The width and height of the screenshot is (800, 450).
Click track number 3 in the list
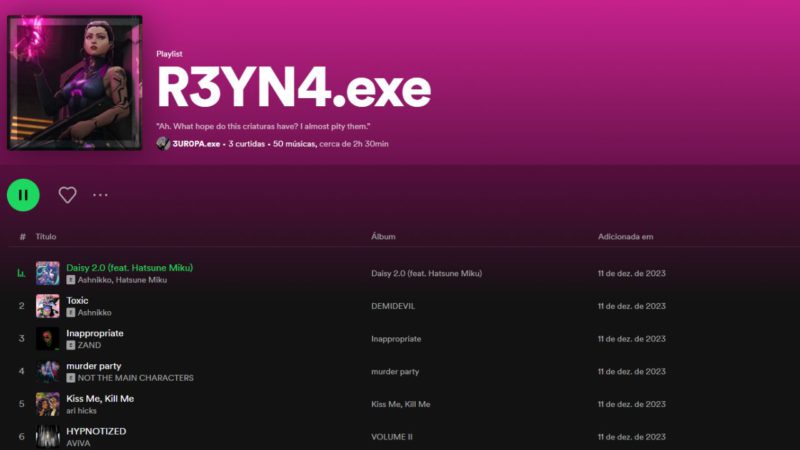(x=21, y=339)
